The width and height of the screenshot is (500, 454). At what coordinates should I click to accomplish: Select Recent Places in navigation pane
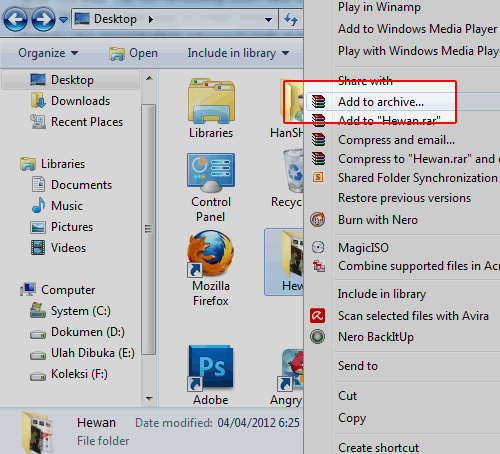[x=77, y=122]
